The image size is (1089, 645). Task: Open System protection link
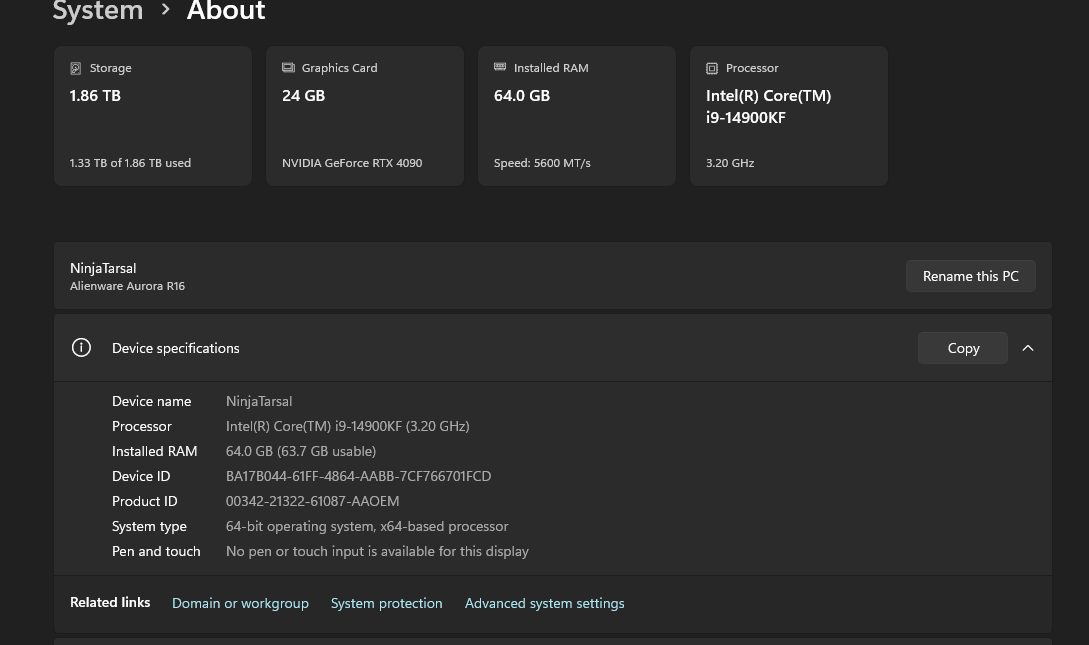(386, 603)
